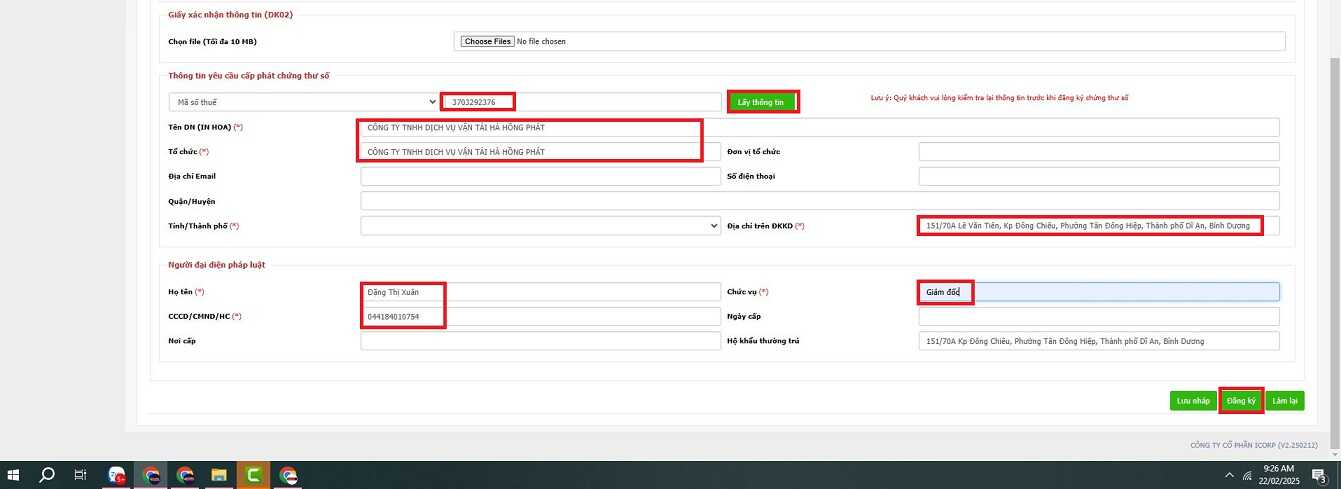The width and height of the screenshot is (1341, 489).
Task: Open Task View on the taskbar
Action: coord(80,476)
